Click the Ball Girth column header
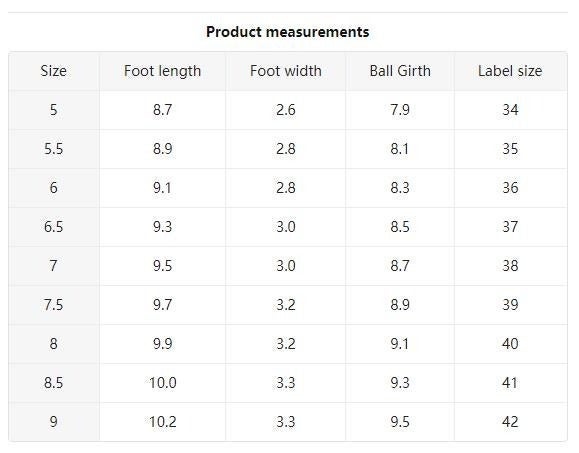The width and height of the screenshot is (579, 453). click(x=400, y=71)
